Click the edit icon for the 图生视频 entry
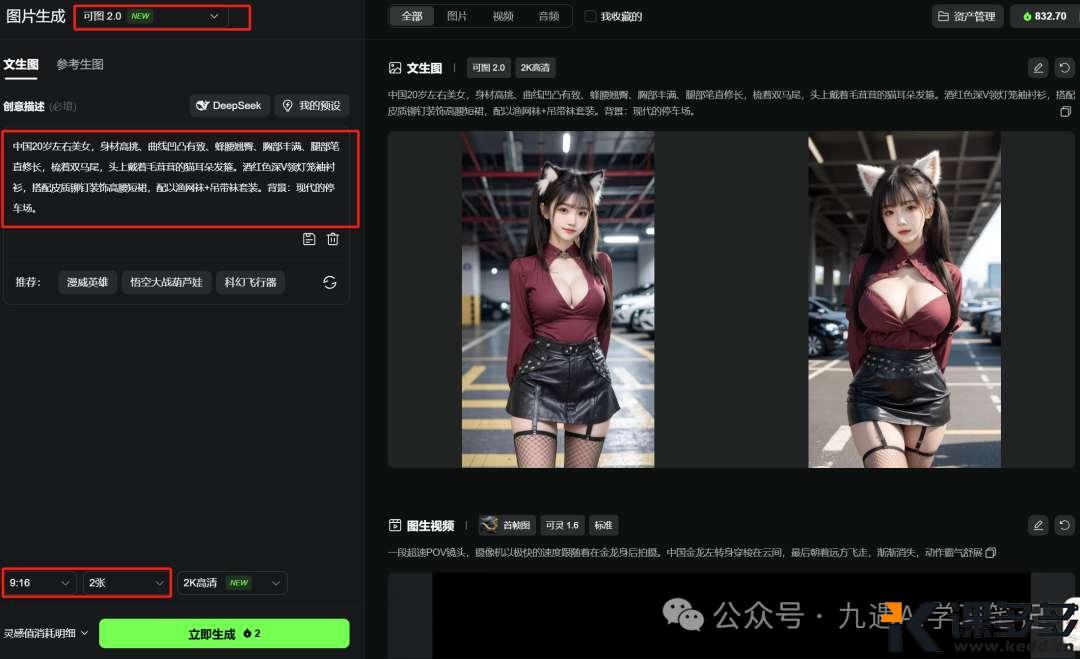 click(1038, 525)
